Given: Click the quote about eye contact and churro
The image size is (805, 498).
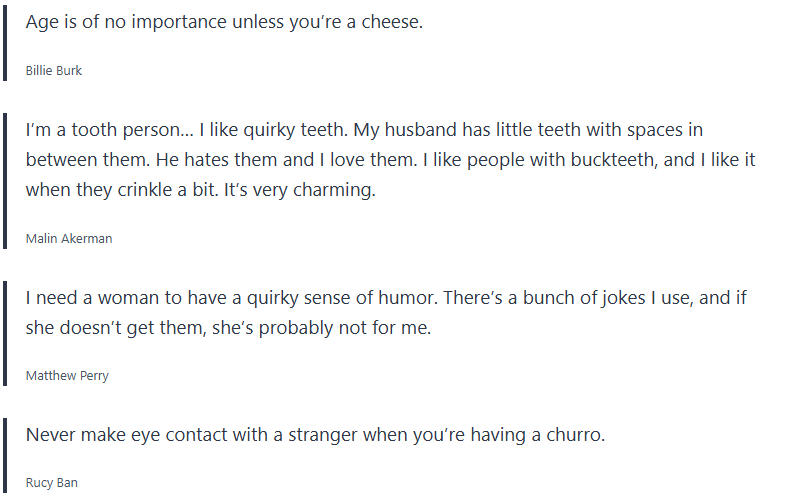Looking at the screenshot, I should (315, 435).
